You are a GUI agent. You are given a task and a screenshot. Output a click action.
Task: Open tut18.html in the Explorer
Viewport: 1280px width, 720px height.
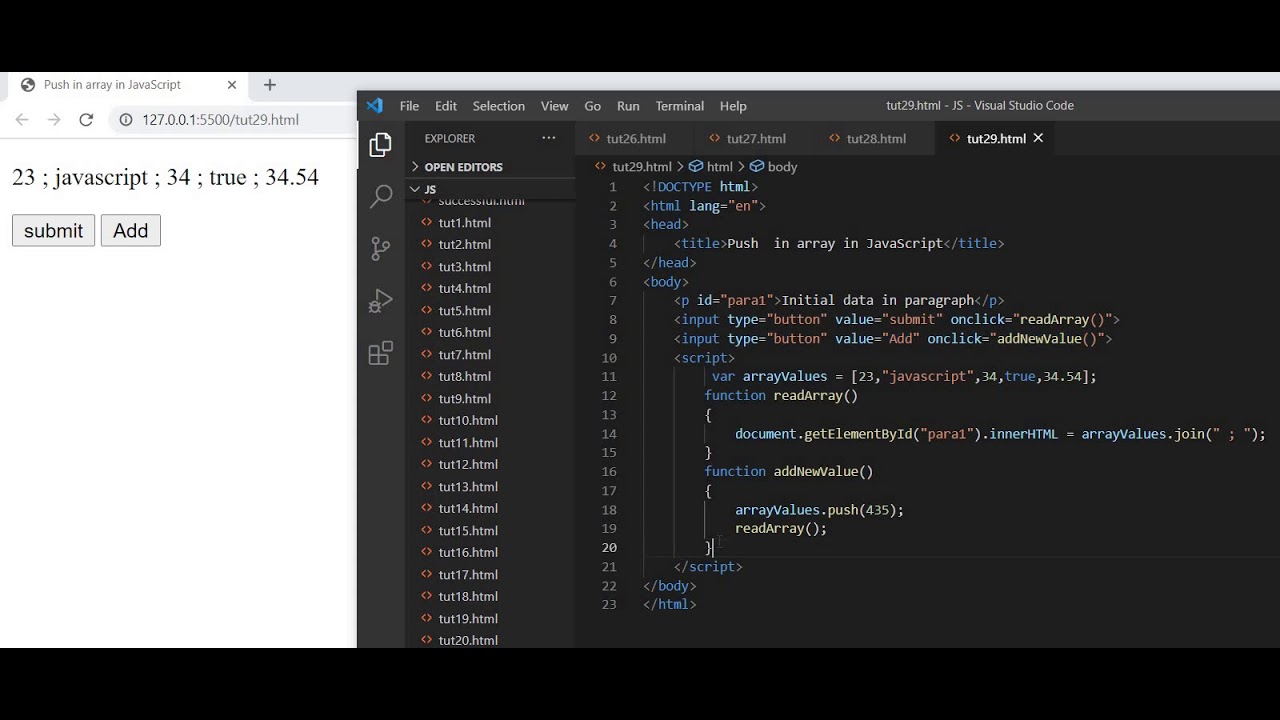point(468,596)
